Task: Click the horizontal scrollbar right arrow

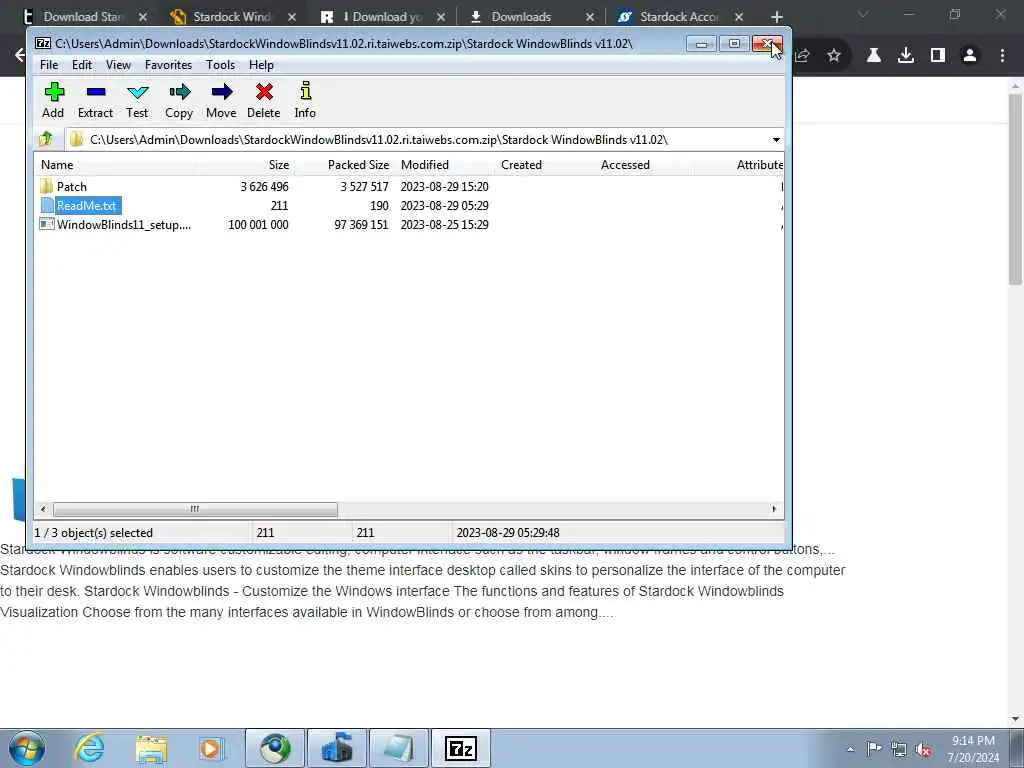Action: point(775,509)
